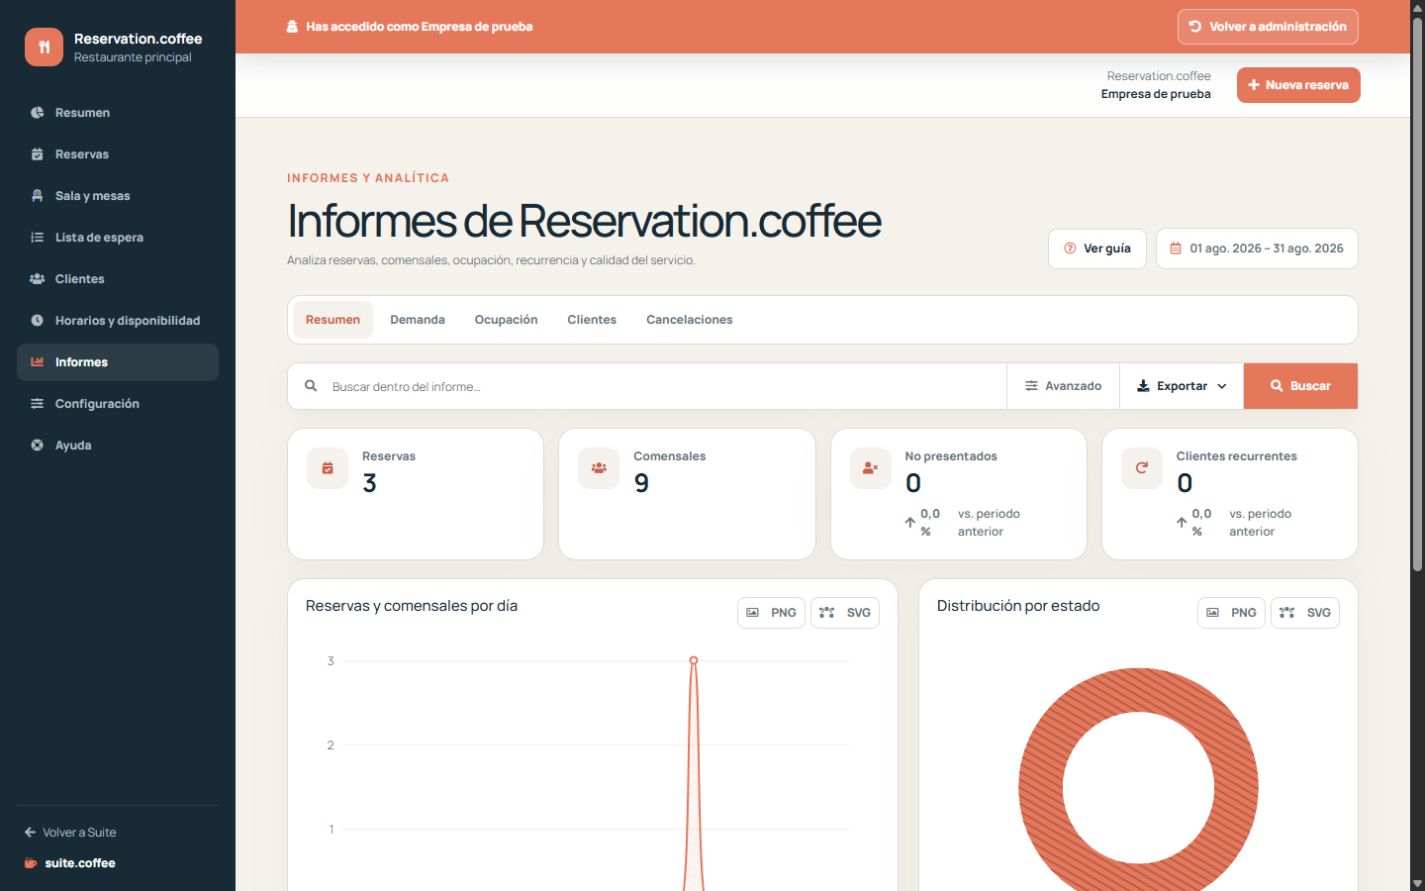The image size is (1425, 891).
Task: Click the Reservation.coffee fork-and-knife logo icon
Action: (x=44, y=47)
